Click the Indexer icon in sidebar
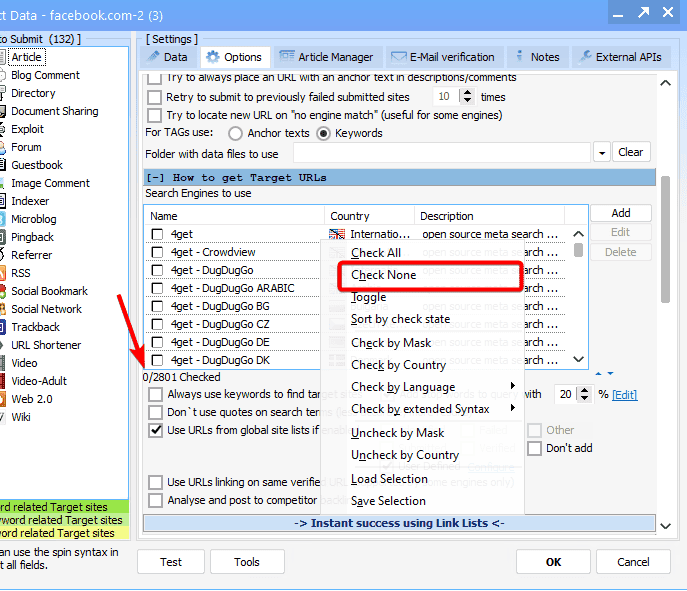The width and height of the screenshot is (687, 591). (2, 201)
